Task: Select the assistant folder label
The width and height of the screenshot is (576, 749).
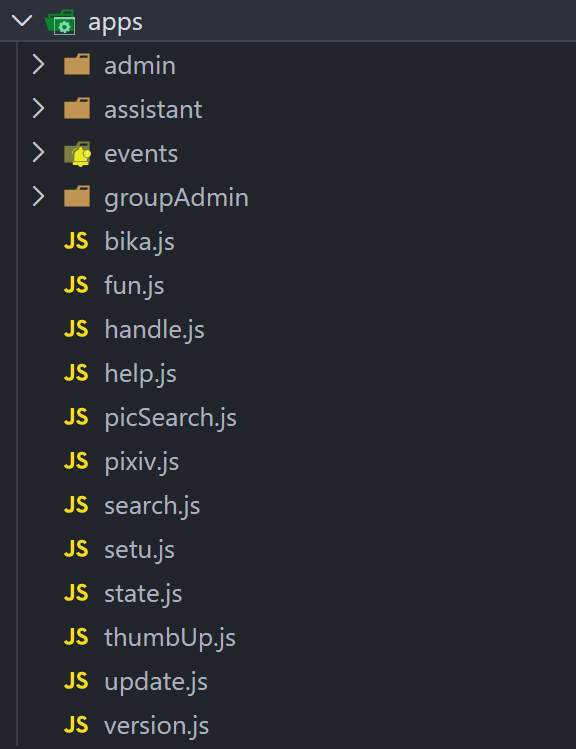Action: [x=153, y=109]
